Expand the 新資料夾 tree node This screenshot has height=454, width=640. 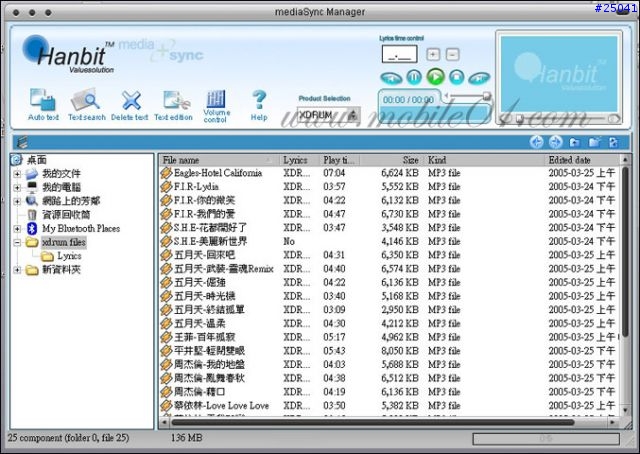17,270
